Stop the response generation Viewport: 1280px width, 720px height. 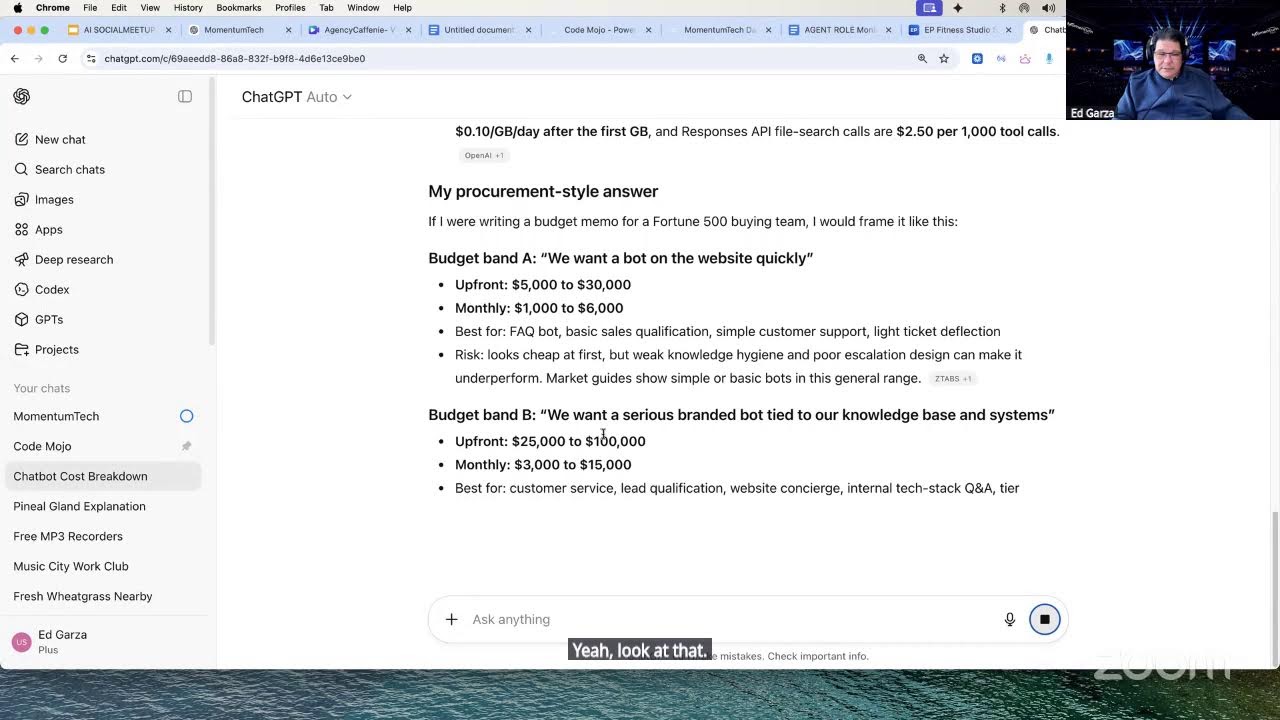(x=1044, y=619)
